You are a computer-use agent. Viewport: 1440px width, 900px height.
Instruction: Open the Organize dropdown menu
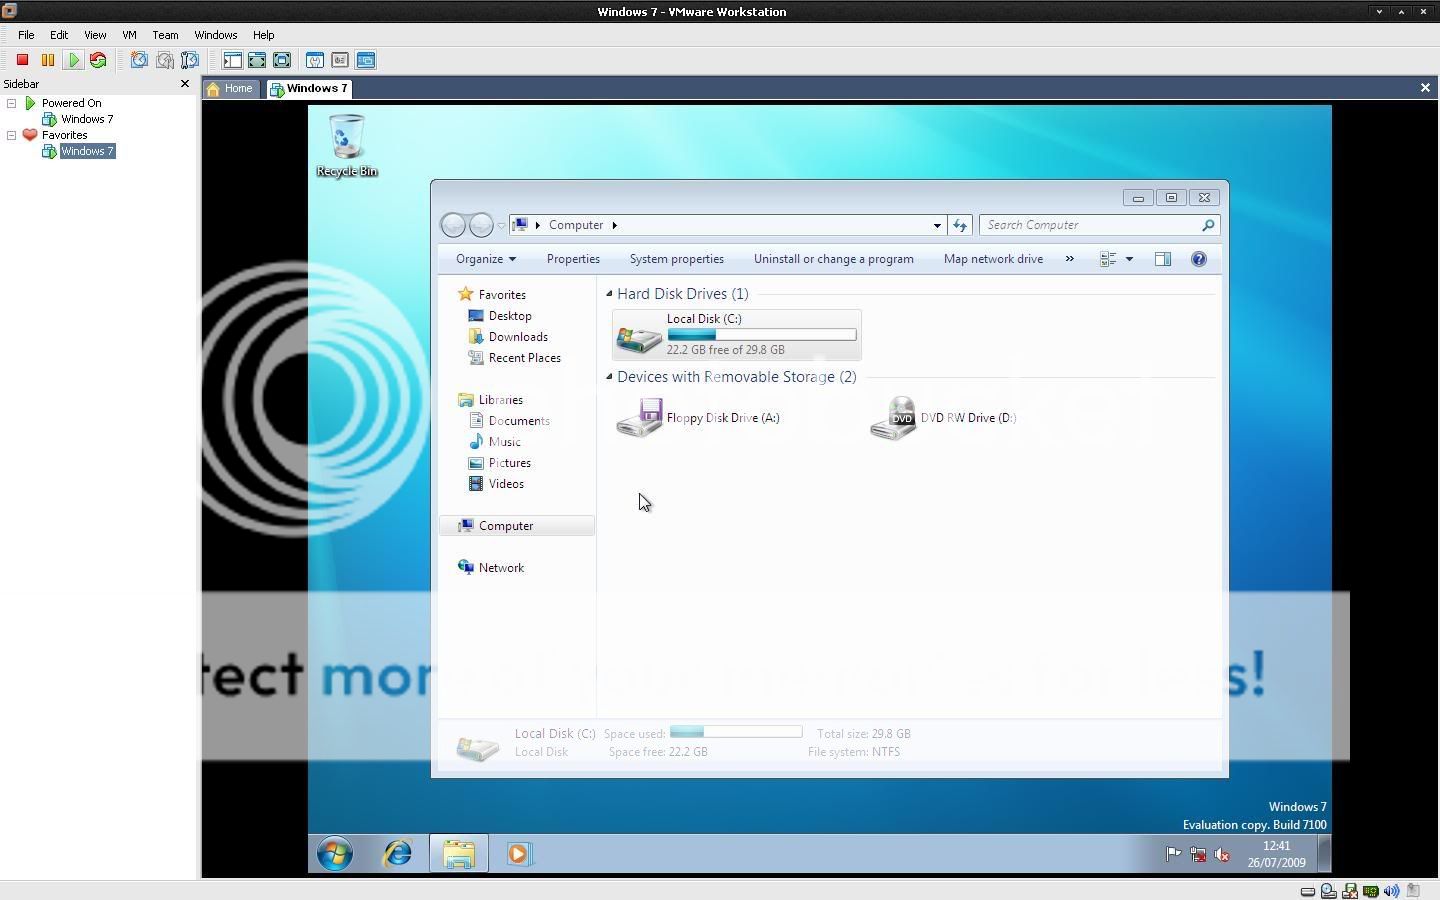486,259
